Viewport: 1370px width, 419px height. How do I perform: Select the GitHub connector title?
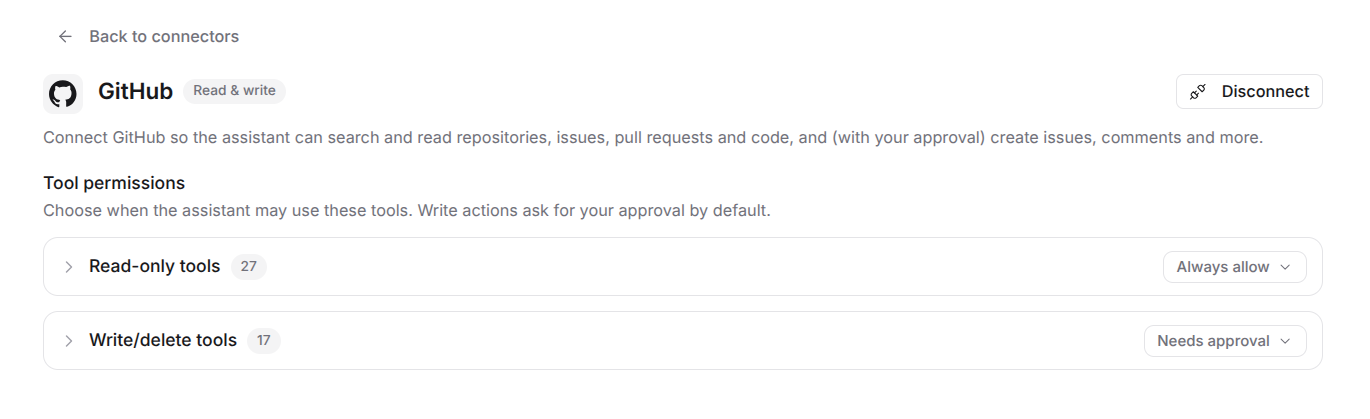click(x=135, y=91)
